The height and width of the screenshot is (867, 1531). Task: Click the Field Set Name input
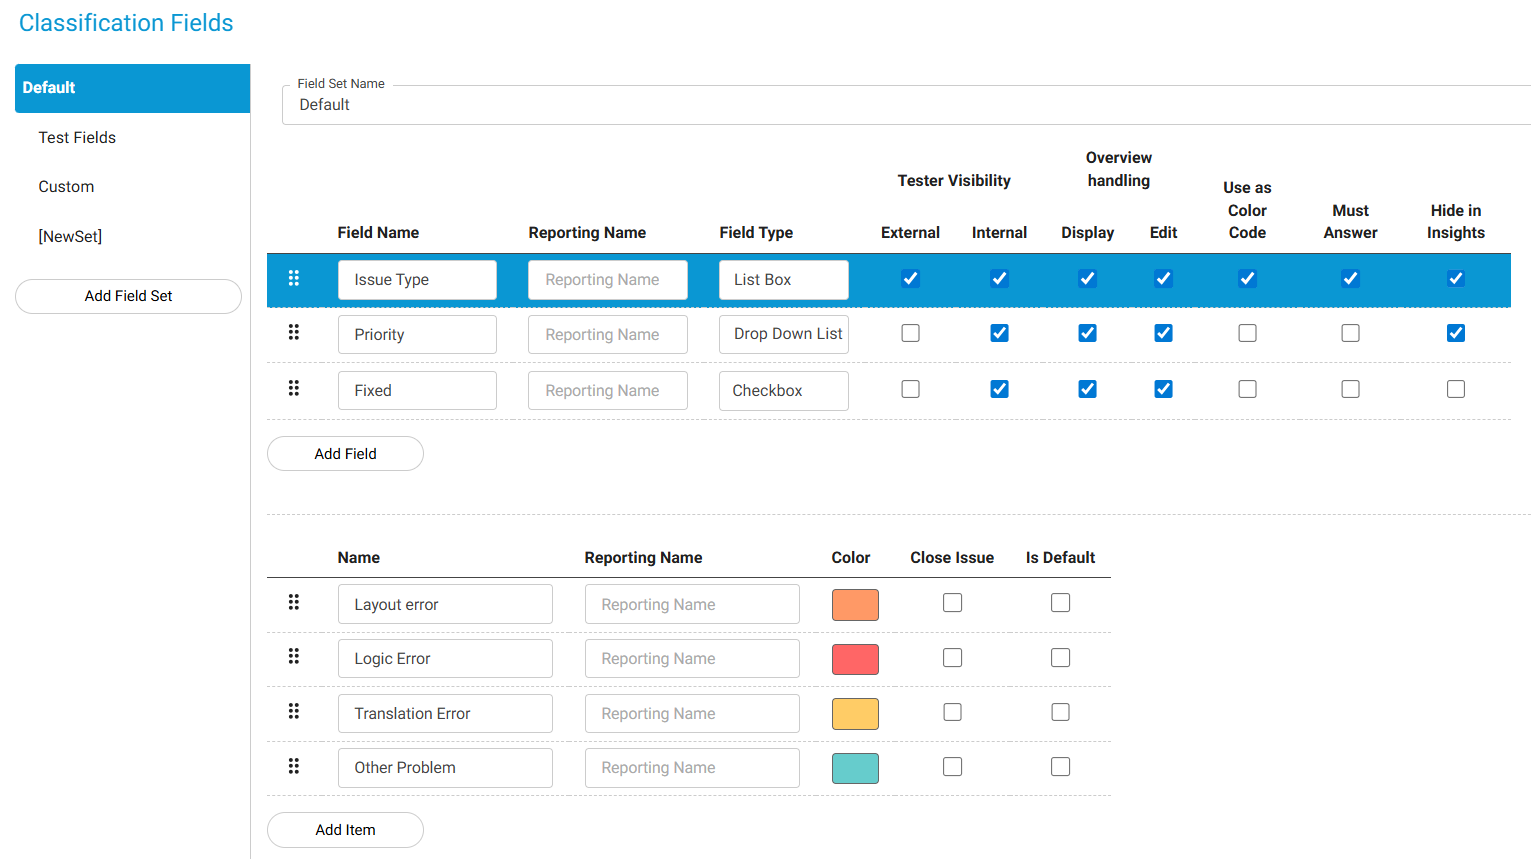tap(900, 105)
